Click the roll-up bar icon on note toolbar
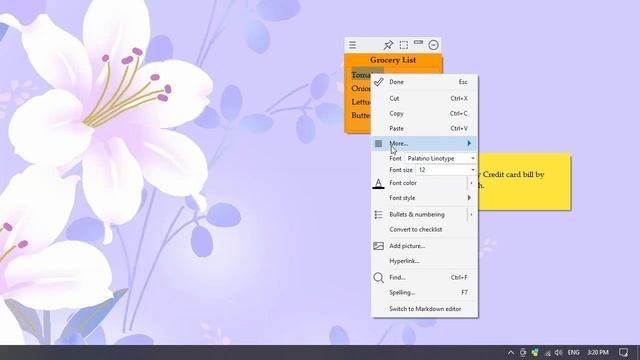Image resolution: width=640 pixels, height=360 pixels. click(418, 42)
